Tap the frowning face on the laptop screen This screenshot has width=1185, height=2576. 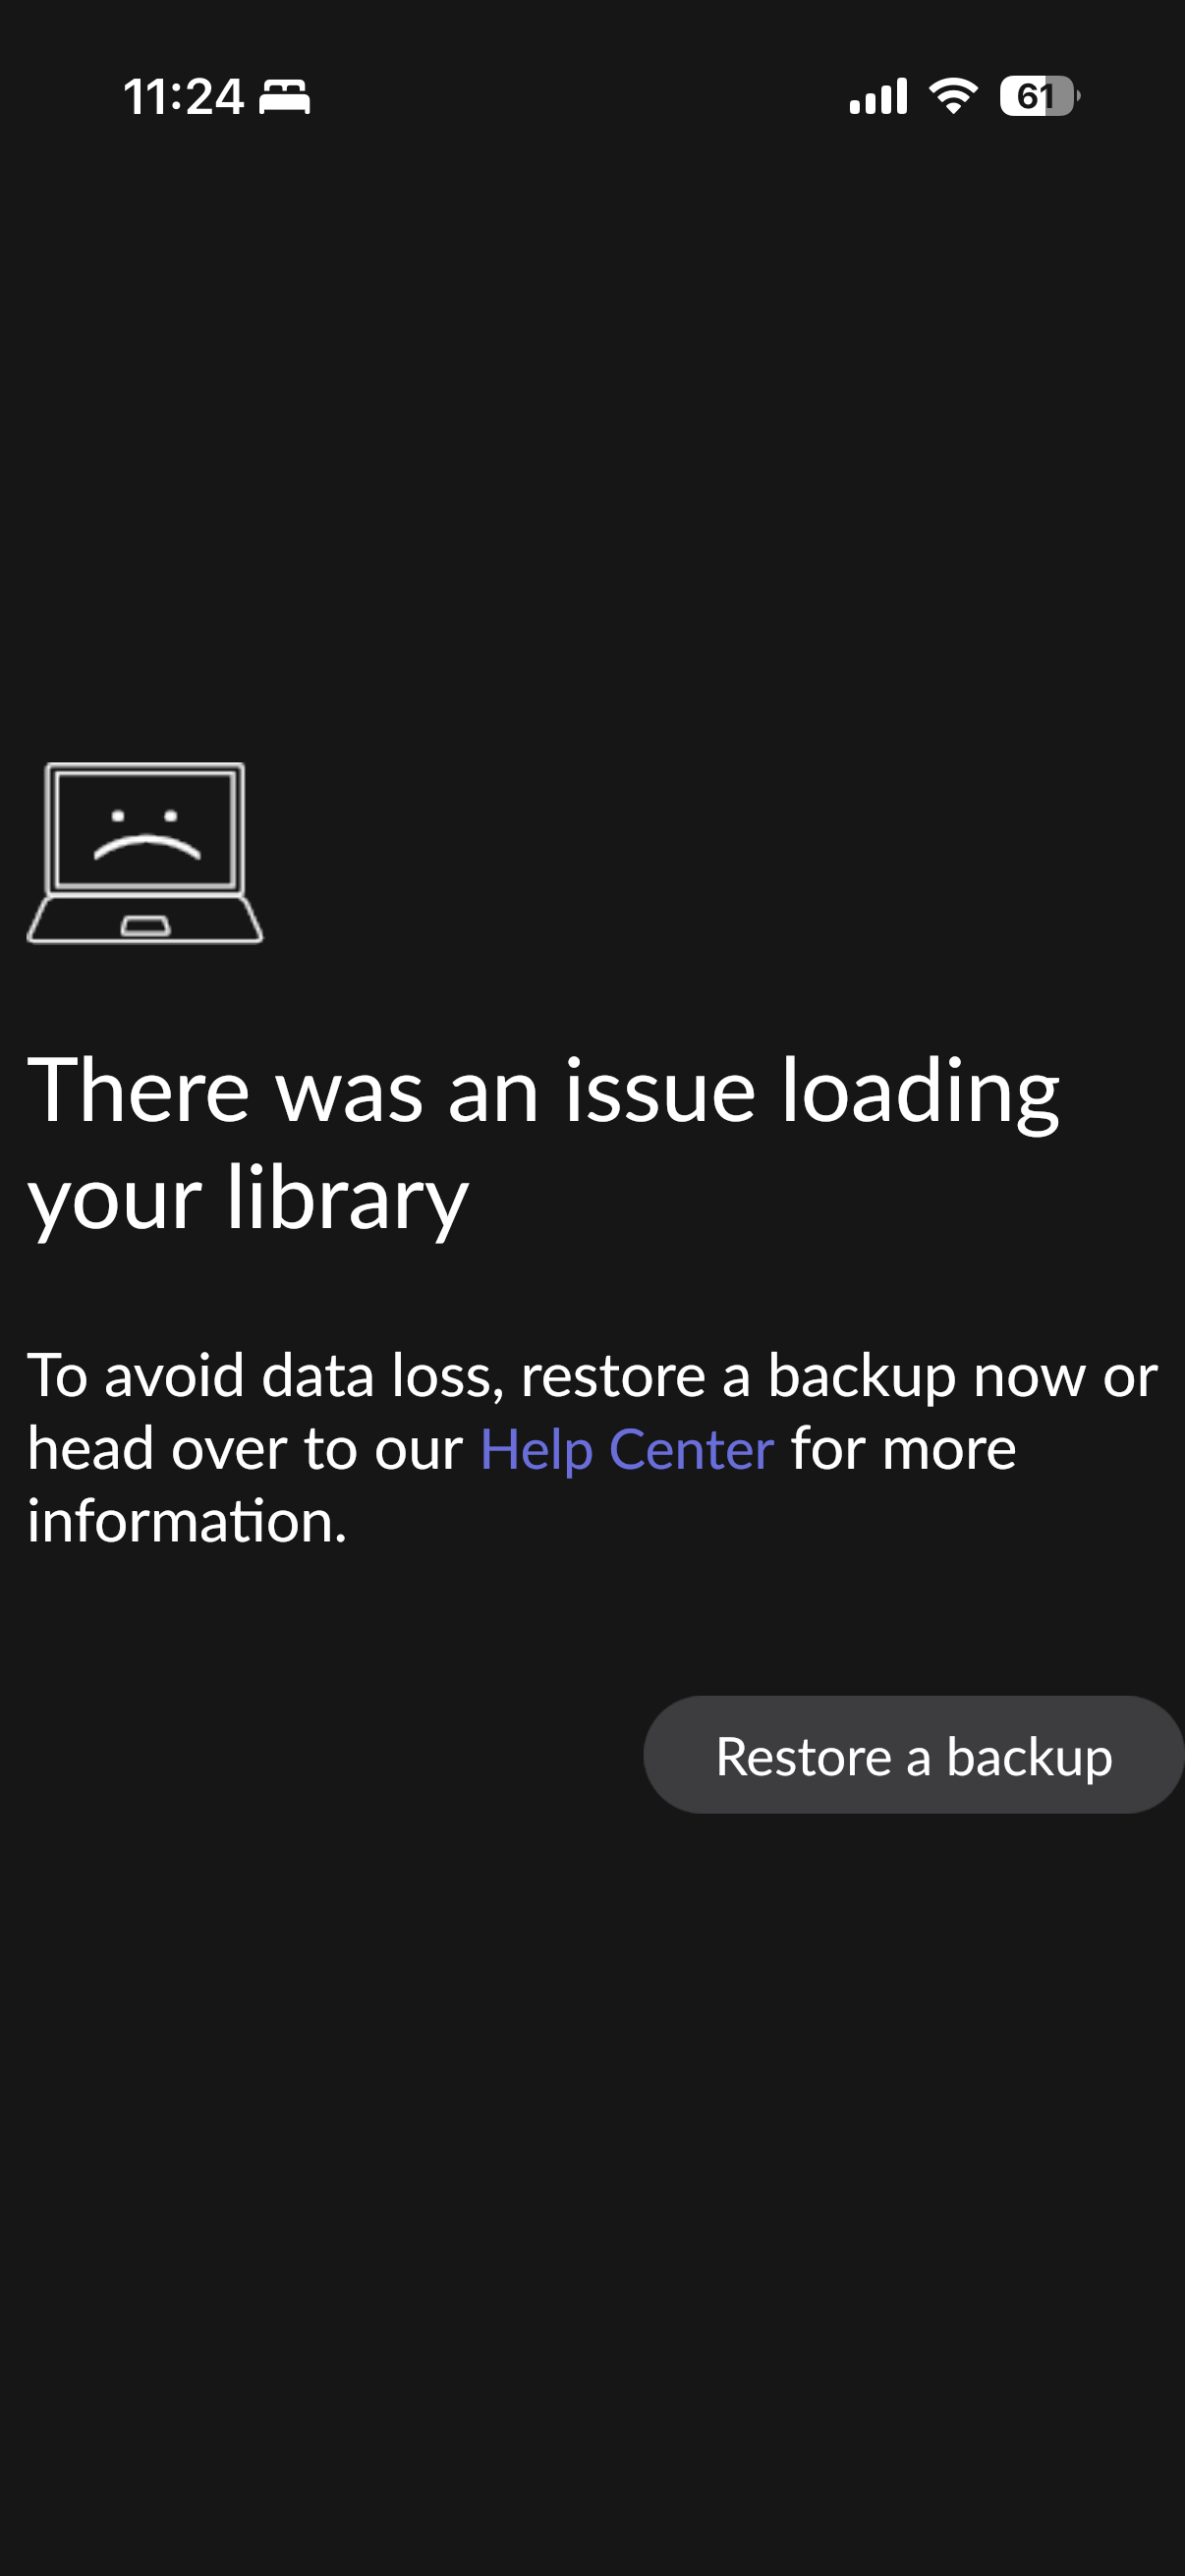146,835
